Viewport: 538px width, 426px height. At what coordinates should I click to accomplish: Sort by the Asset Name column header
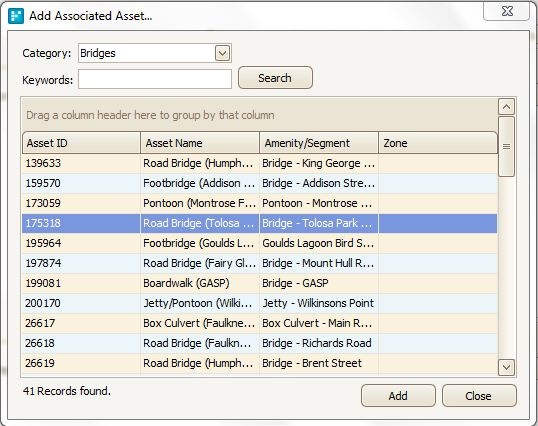(200, 143)
